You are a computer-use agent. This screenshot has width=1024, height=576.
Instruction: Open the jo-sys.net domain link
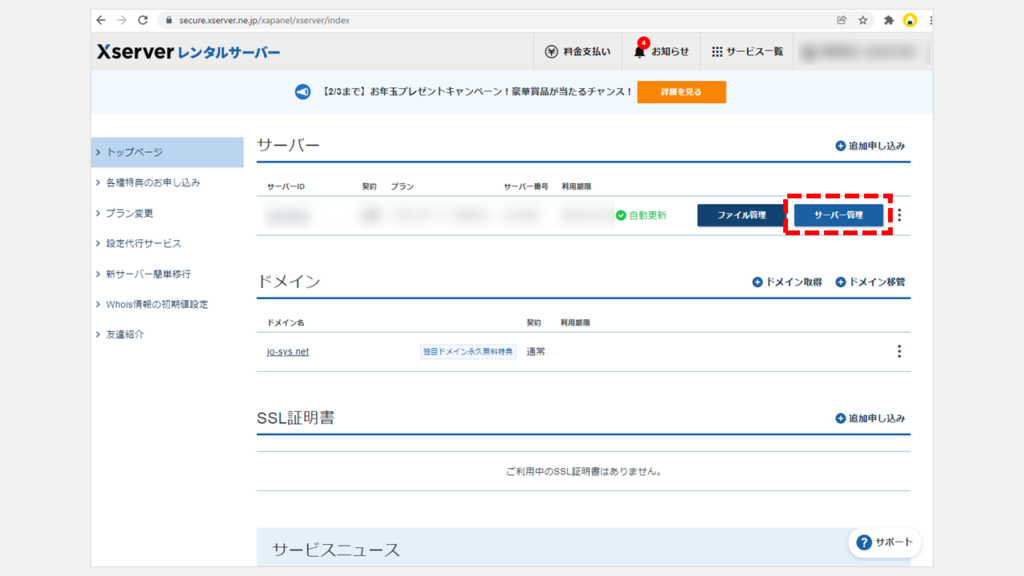pos(288,352)
